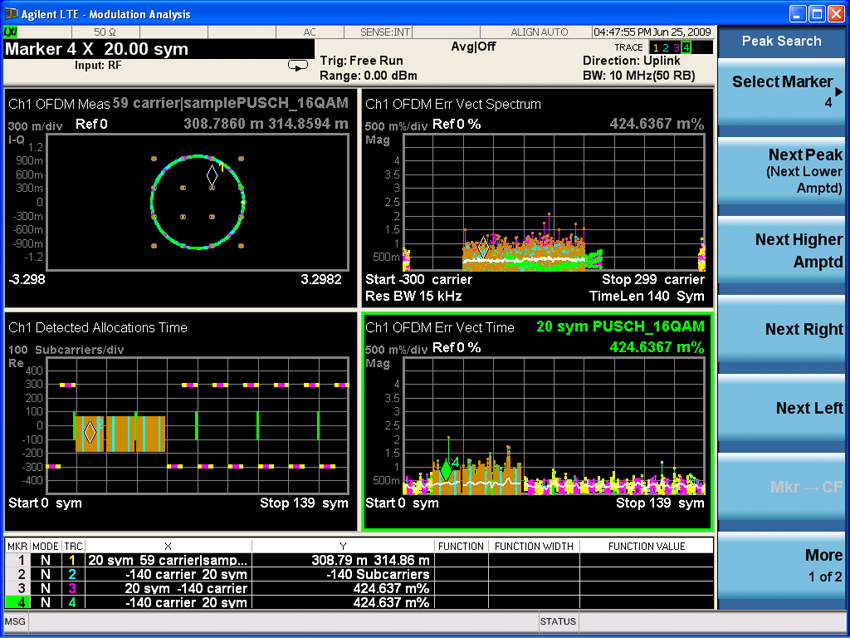Select the trace 4 indicator box

click(x=685, y=47)
